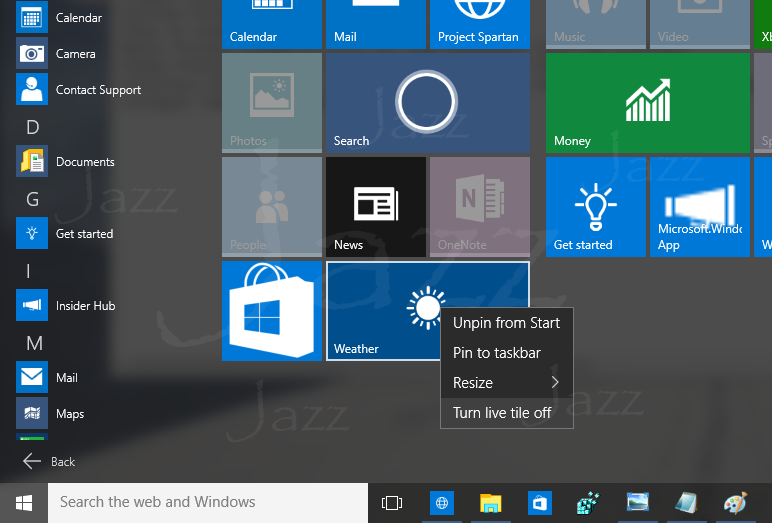Go Back from All apps list
Viewport: 772px width, 523px height.
pyautogui.click(x=49, y=461)
